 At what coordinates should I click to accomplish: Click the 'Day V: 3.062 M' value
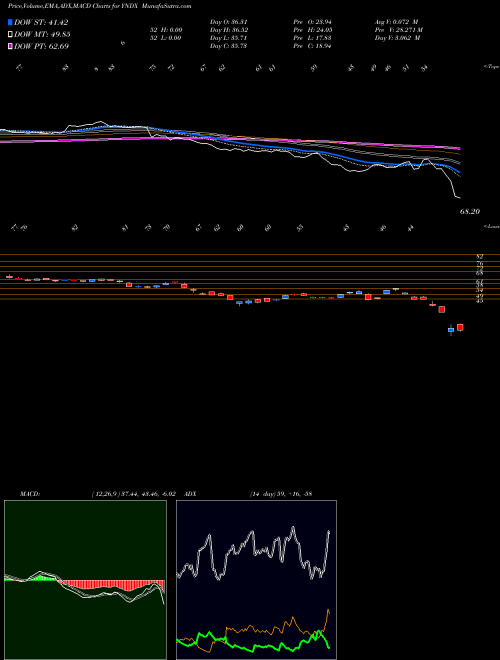point(397,38)
